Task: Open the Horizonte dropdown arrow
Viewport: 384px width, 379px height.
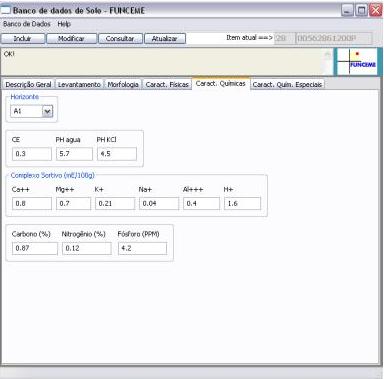Action: click(x=47, y=111)
